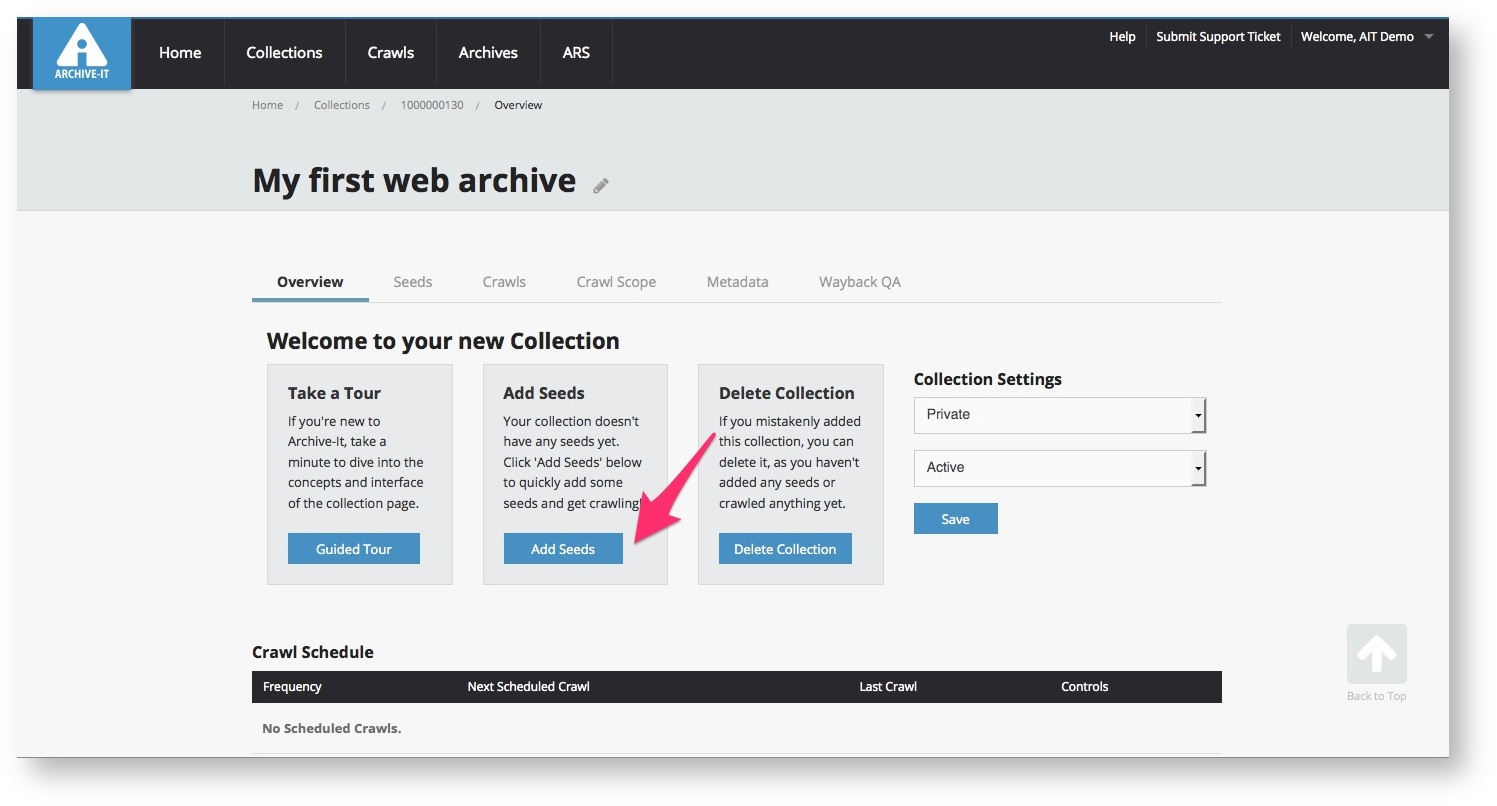
Task: Open the Help link in header
Action: tap(1122, 37)
